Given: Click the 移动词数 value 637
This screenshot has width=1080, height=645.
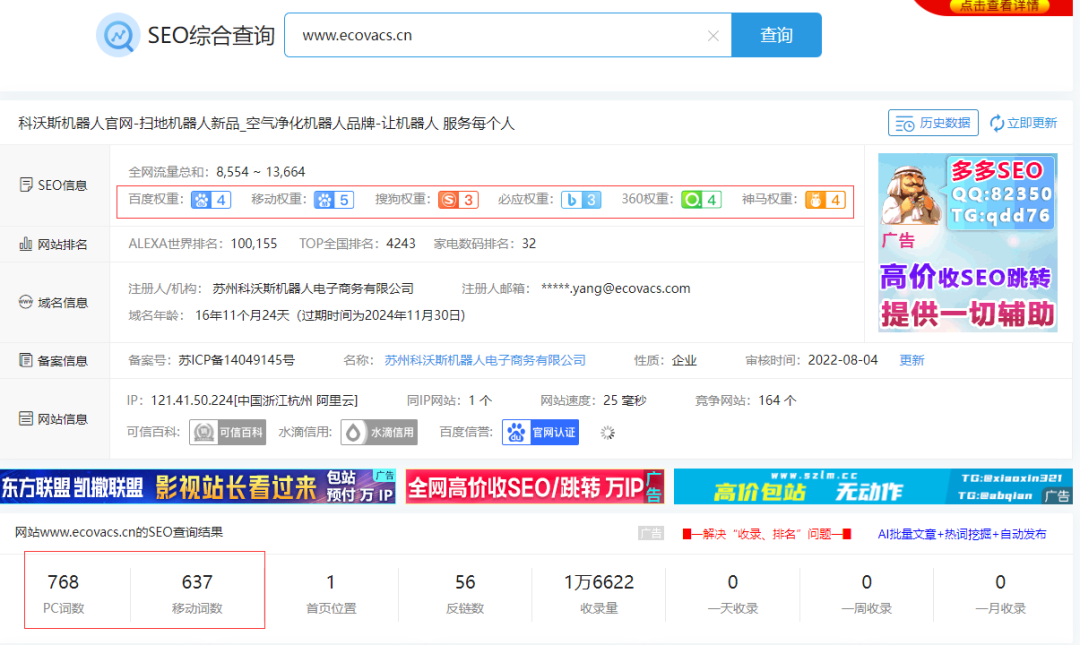Looking at the screenshot, I should coord(197,582).
